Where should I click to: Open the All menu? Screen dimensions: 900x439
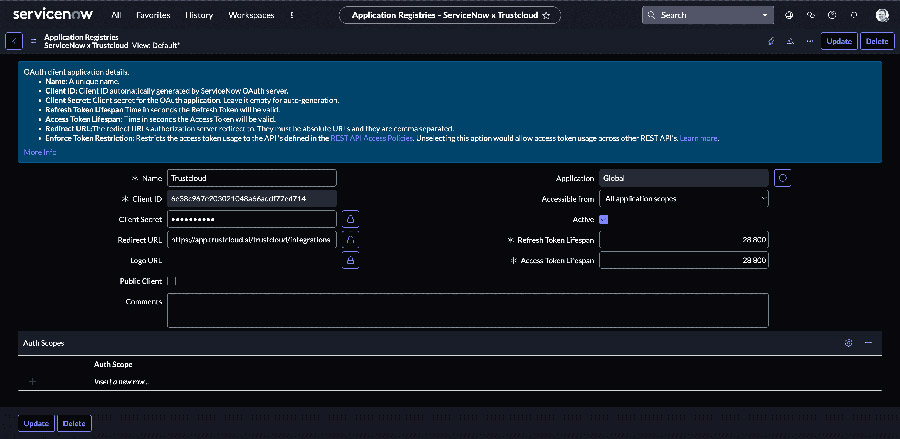pyautogui.click(x=117, y=15)
